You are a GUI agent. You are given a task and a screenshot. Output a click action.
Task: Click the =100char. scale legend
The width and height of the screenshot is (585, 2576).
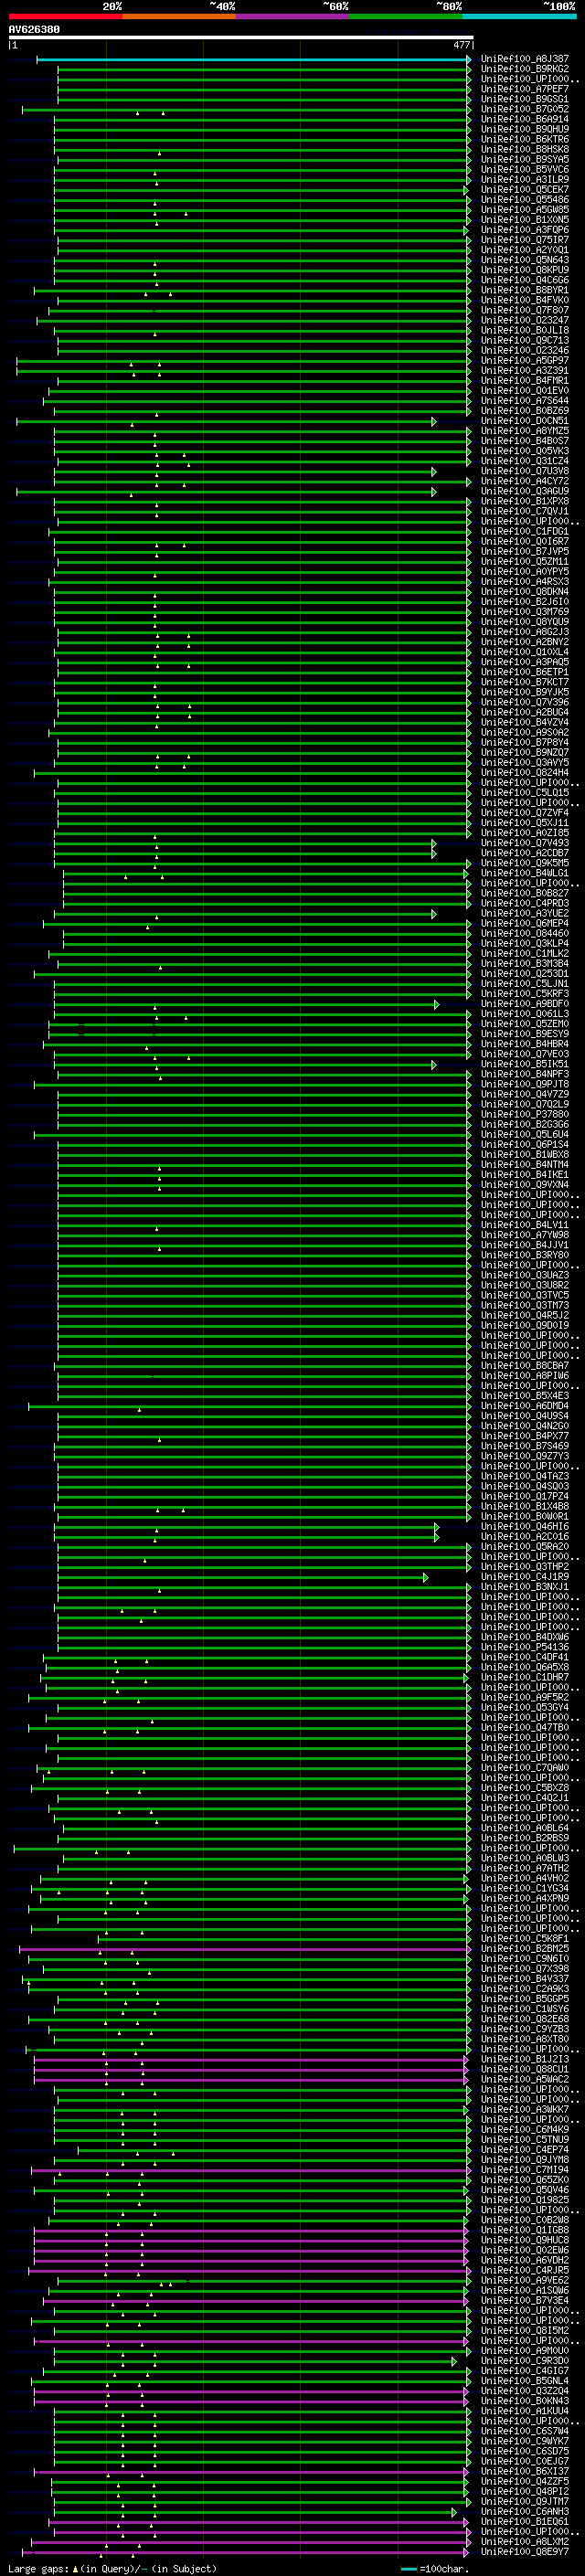pyautogui.click(x=436, y=2568)
